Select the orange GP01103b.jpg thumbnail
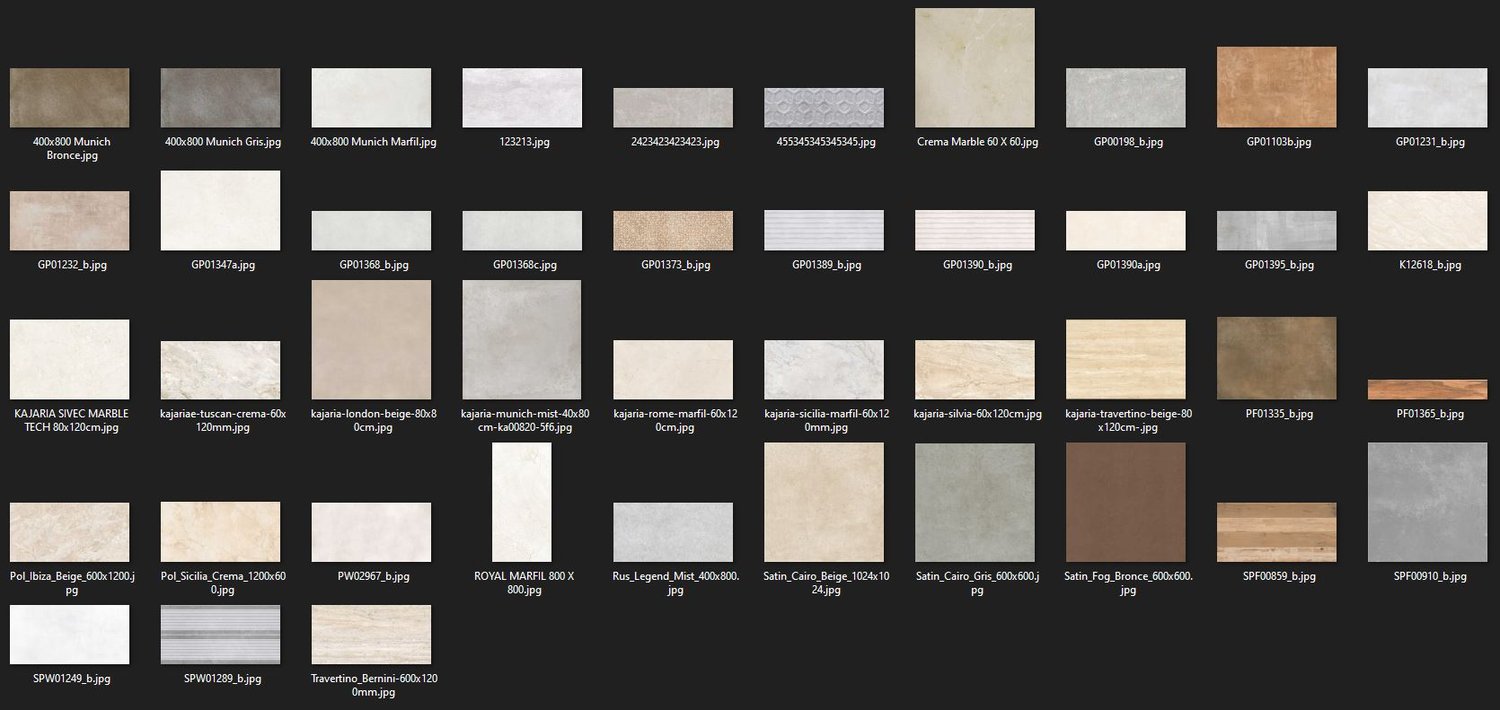Screen dimensions: 1500x710 (1277, 87)
